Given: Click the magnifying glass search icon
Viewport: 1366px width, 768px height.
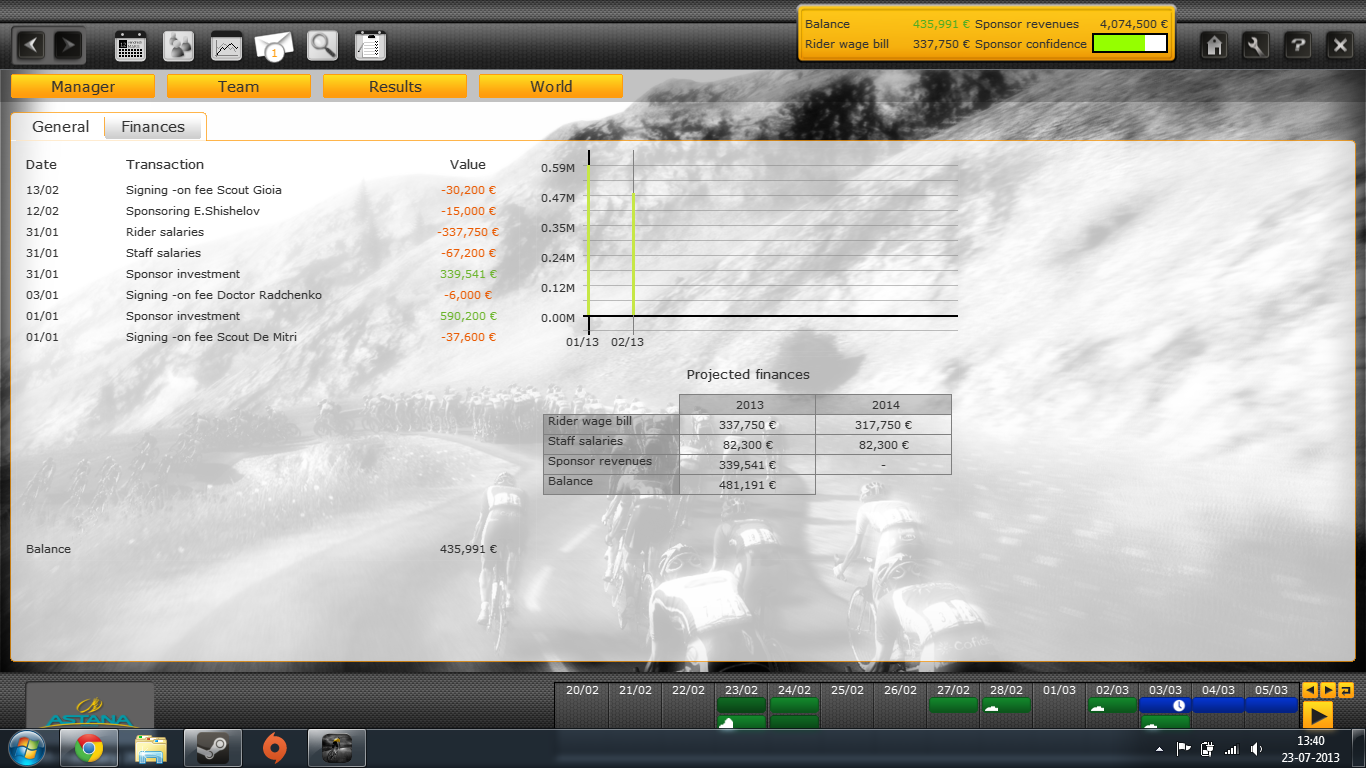Looking at the screenshot, I should 322,46.
